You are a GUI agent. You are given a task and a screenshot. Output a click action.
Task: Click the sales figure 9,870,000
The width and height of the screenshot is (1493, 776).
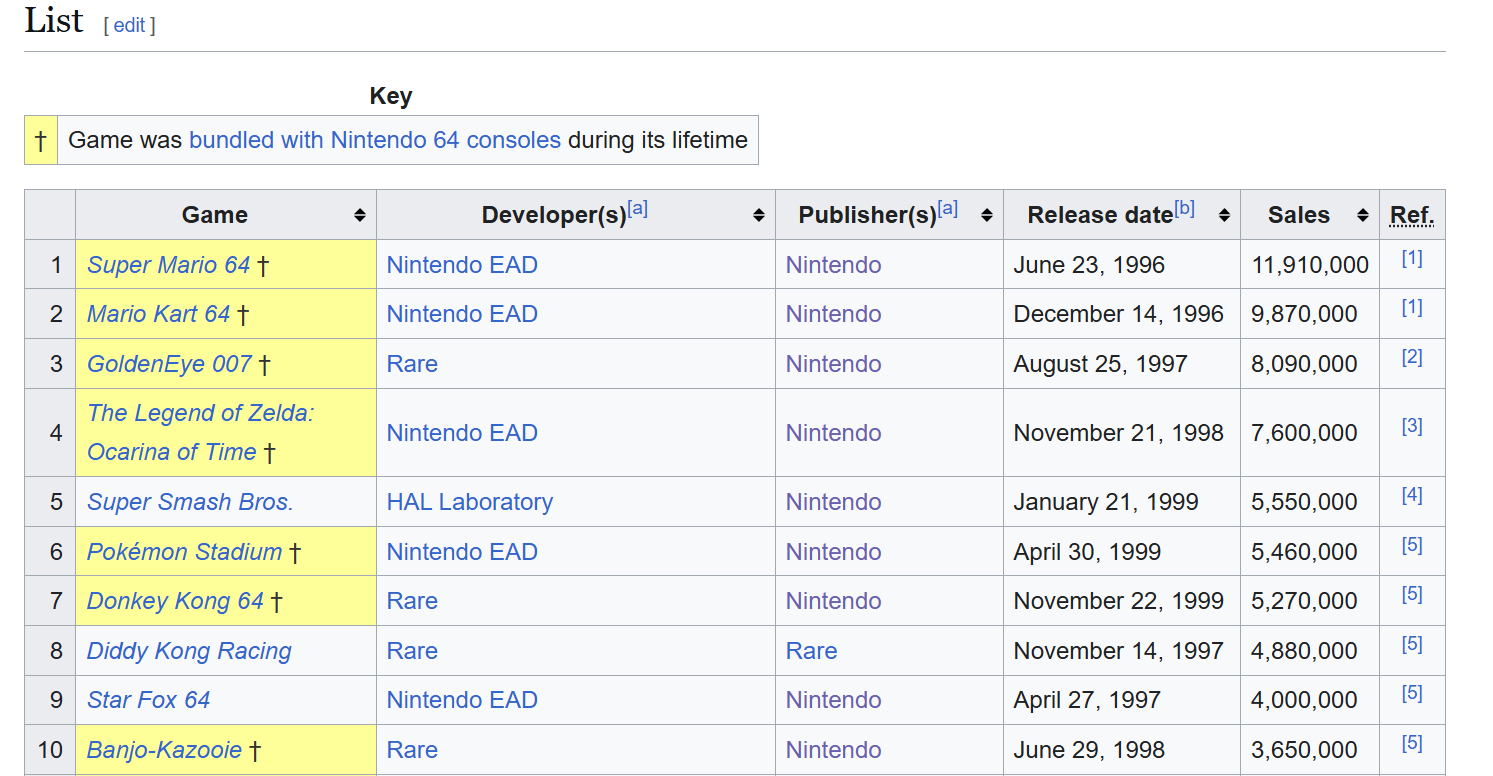click(1304, 314)
